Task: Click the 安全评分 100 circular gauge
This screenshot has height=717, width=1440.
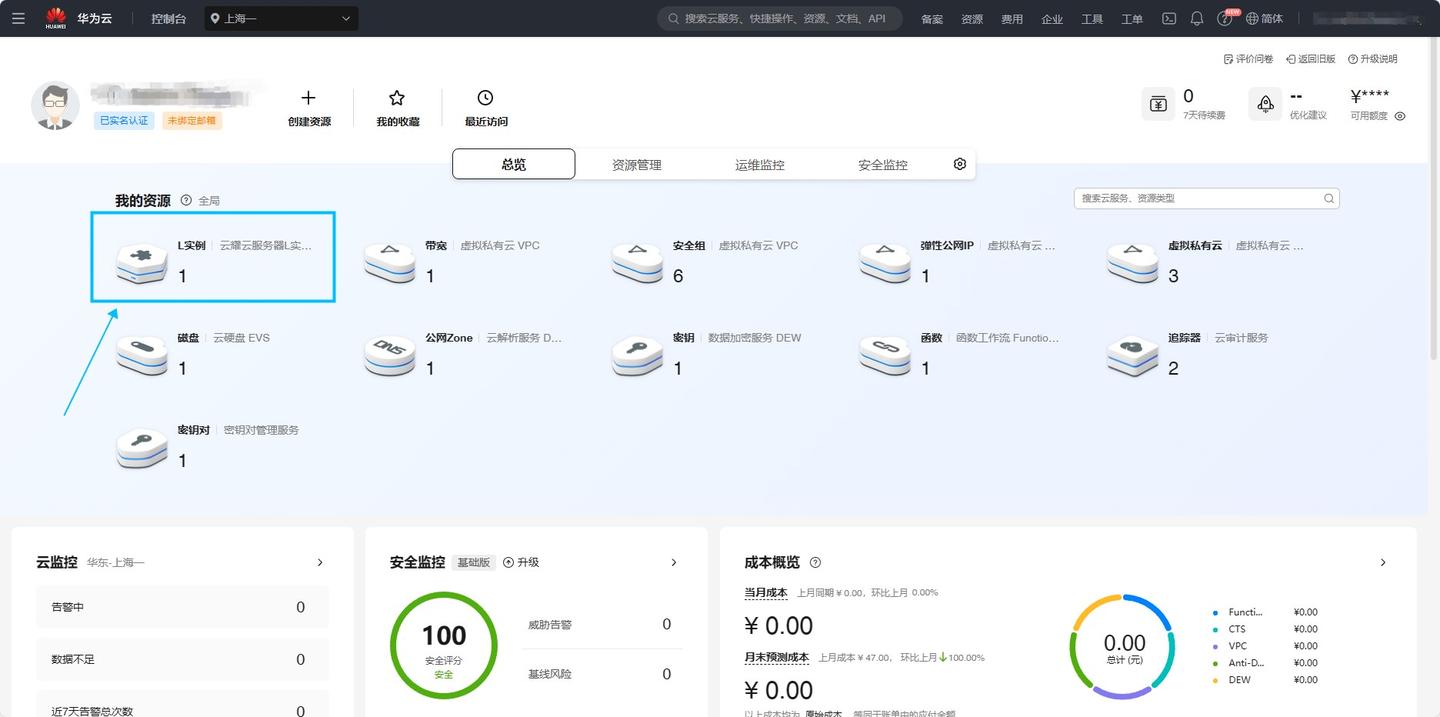Action: click(444, 646)
